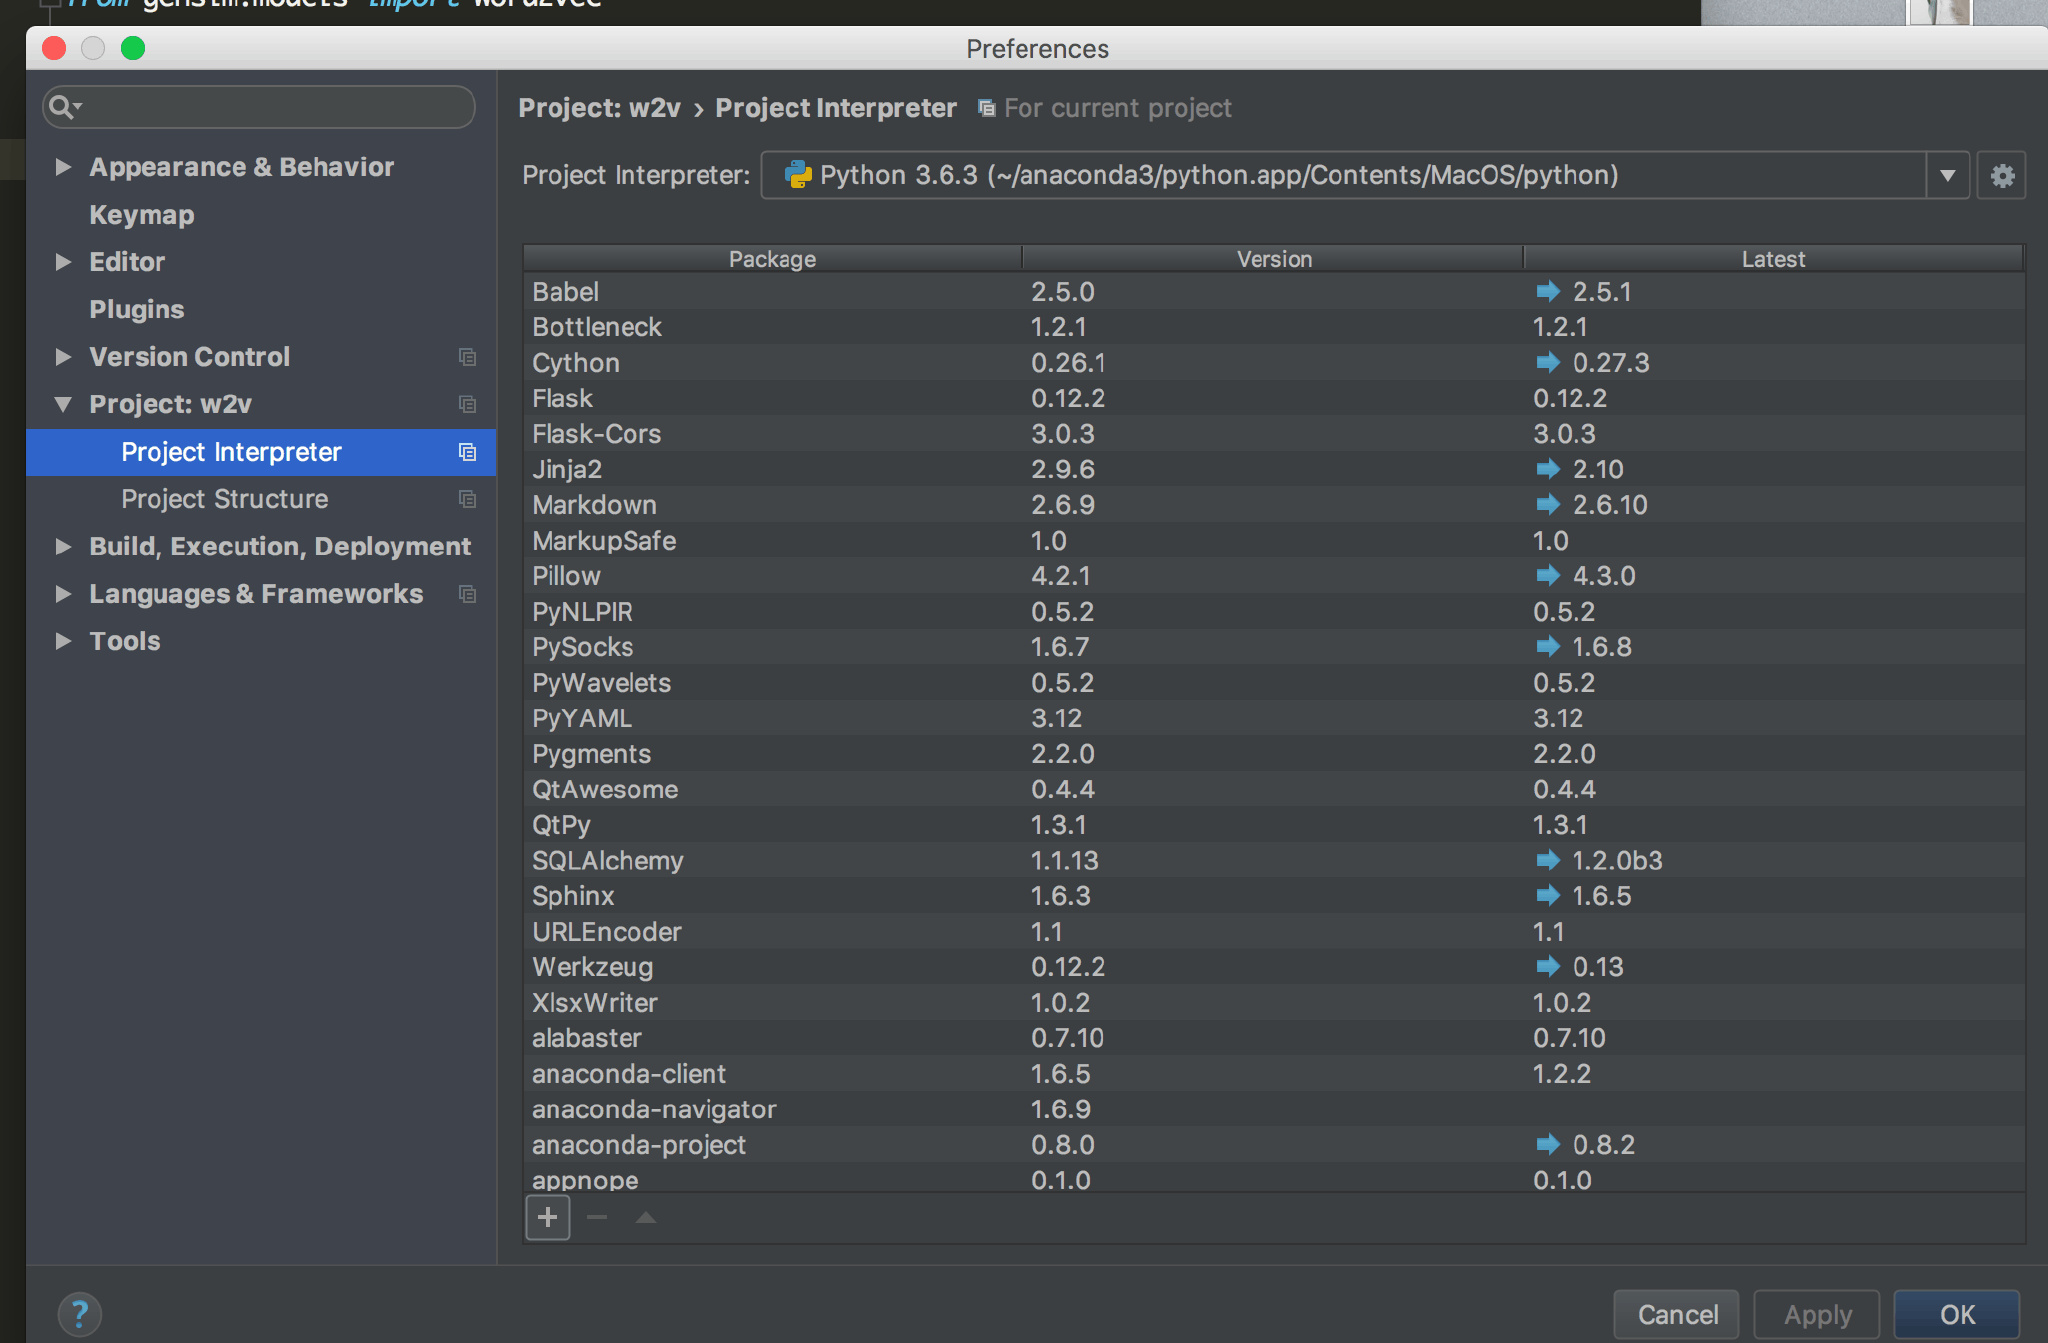The image size is (2048, 1343).
Task: Click the upgrade package up-arrow icon
Action: coord(646,1217)
